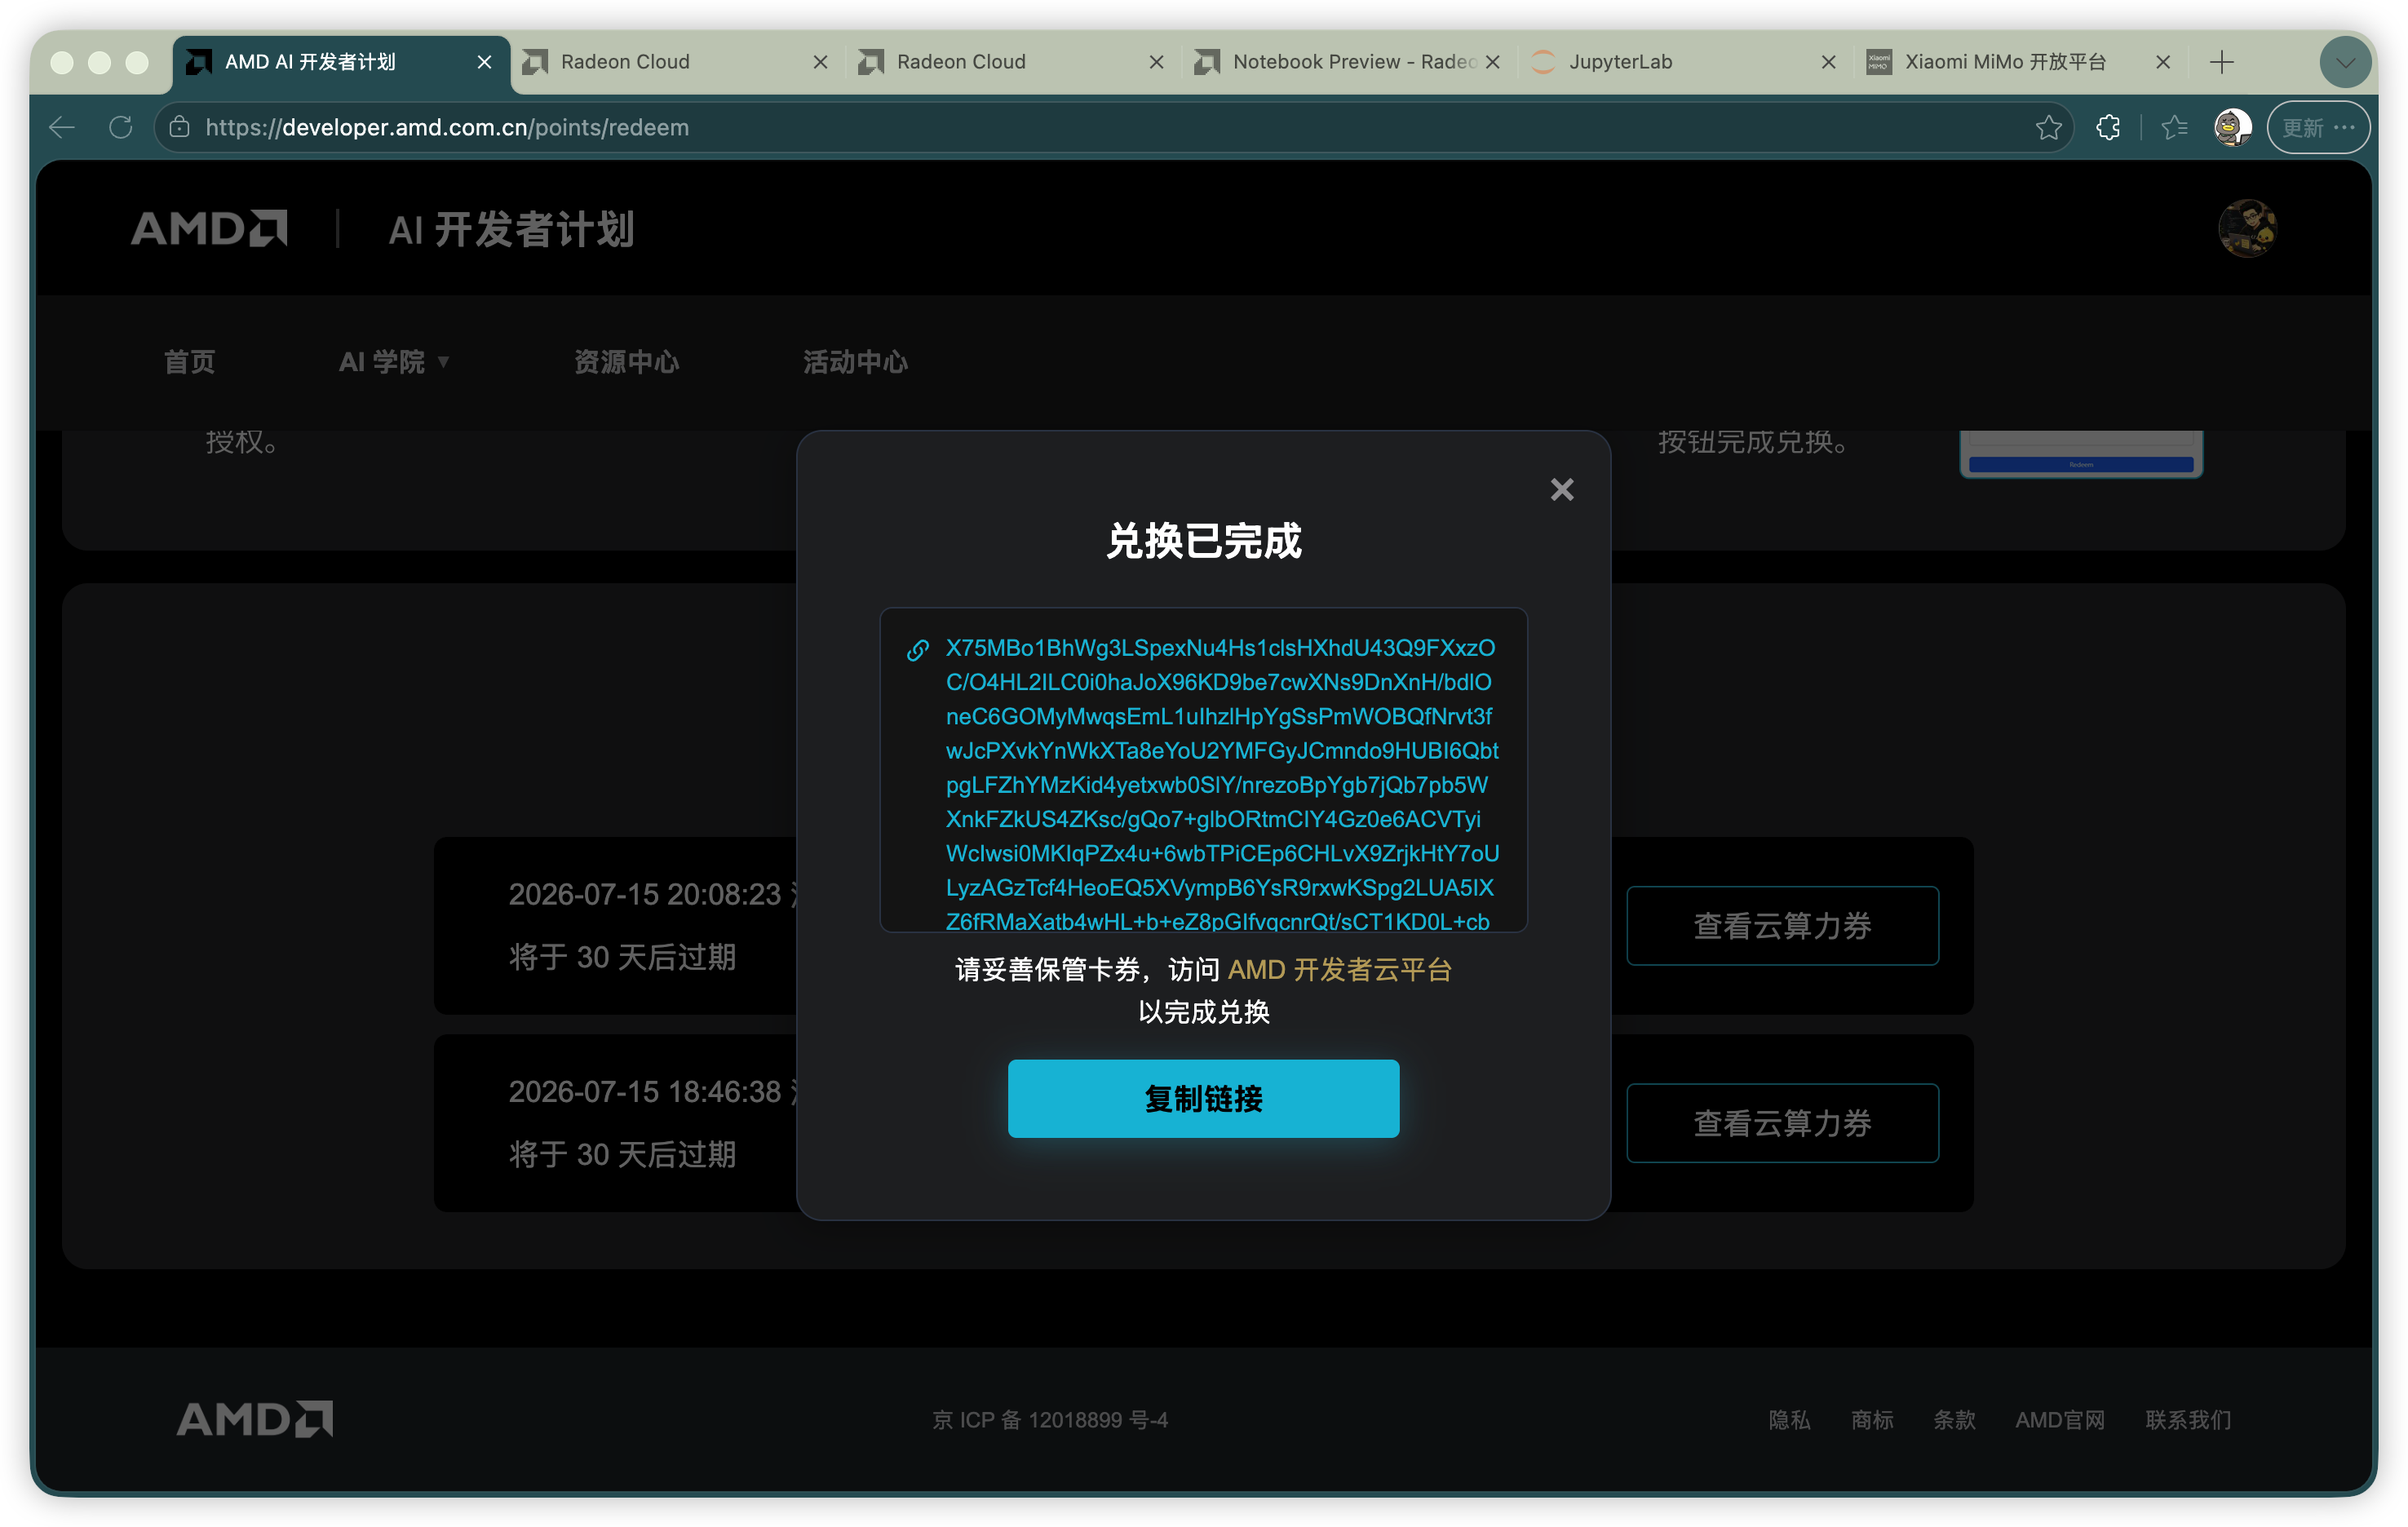Open the AMD 开发者云平台 link
The image size is (2408, 1527).
coord(1339,969)
